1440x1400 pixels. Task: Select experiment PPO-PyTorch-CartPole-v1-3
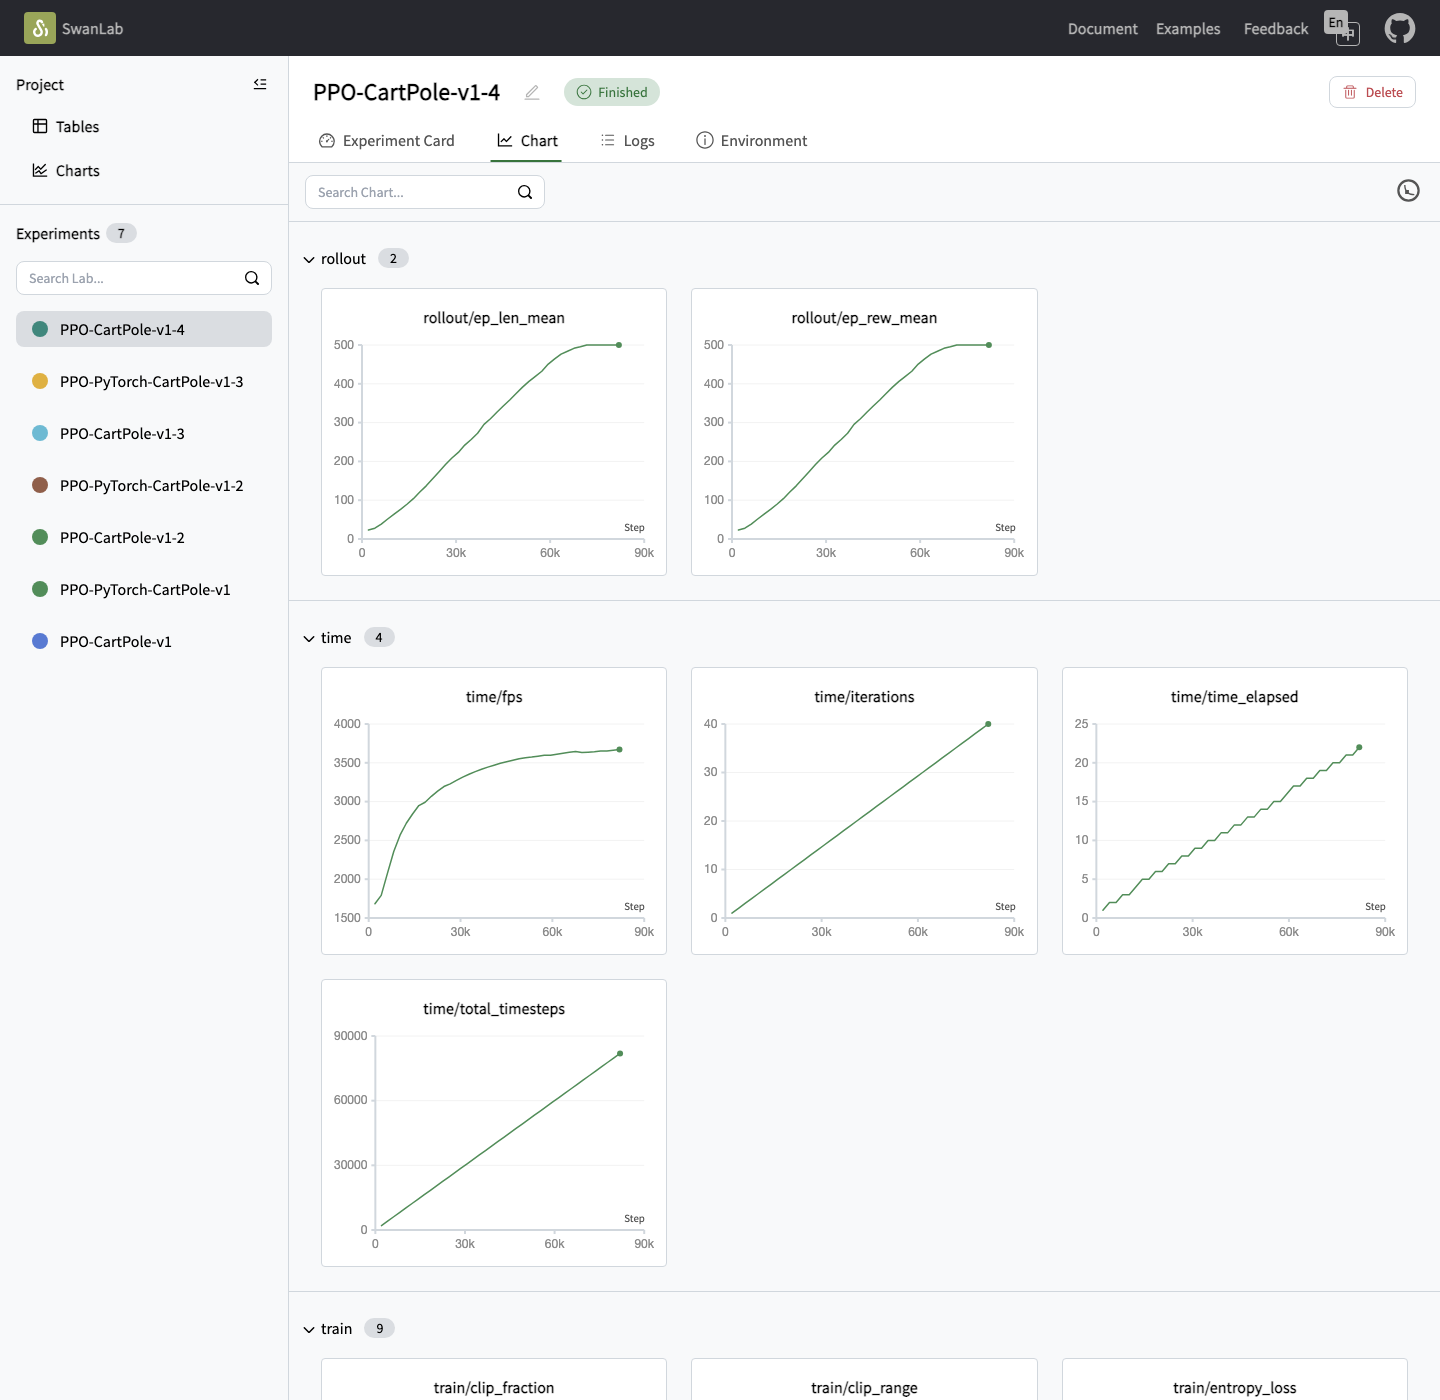144,381
